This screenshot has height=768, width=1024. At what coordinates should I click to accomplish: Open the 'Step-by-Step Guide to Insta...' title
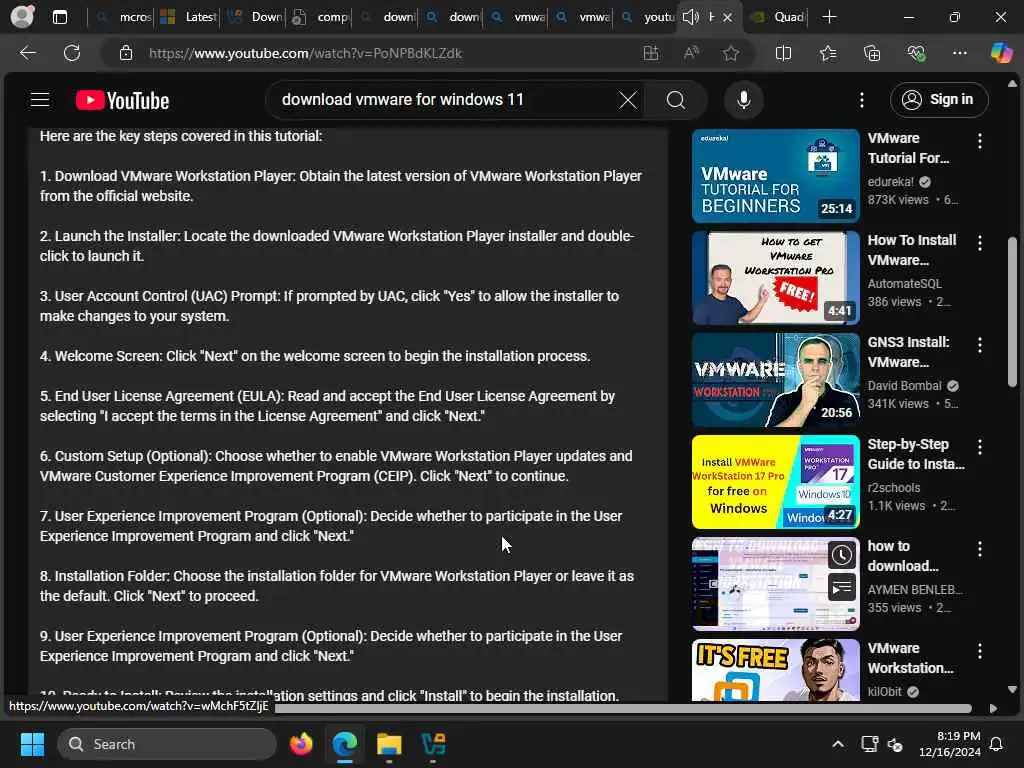pyautogui.click(x=916, y=454)
